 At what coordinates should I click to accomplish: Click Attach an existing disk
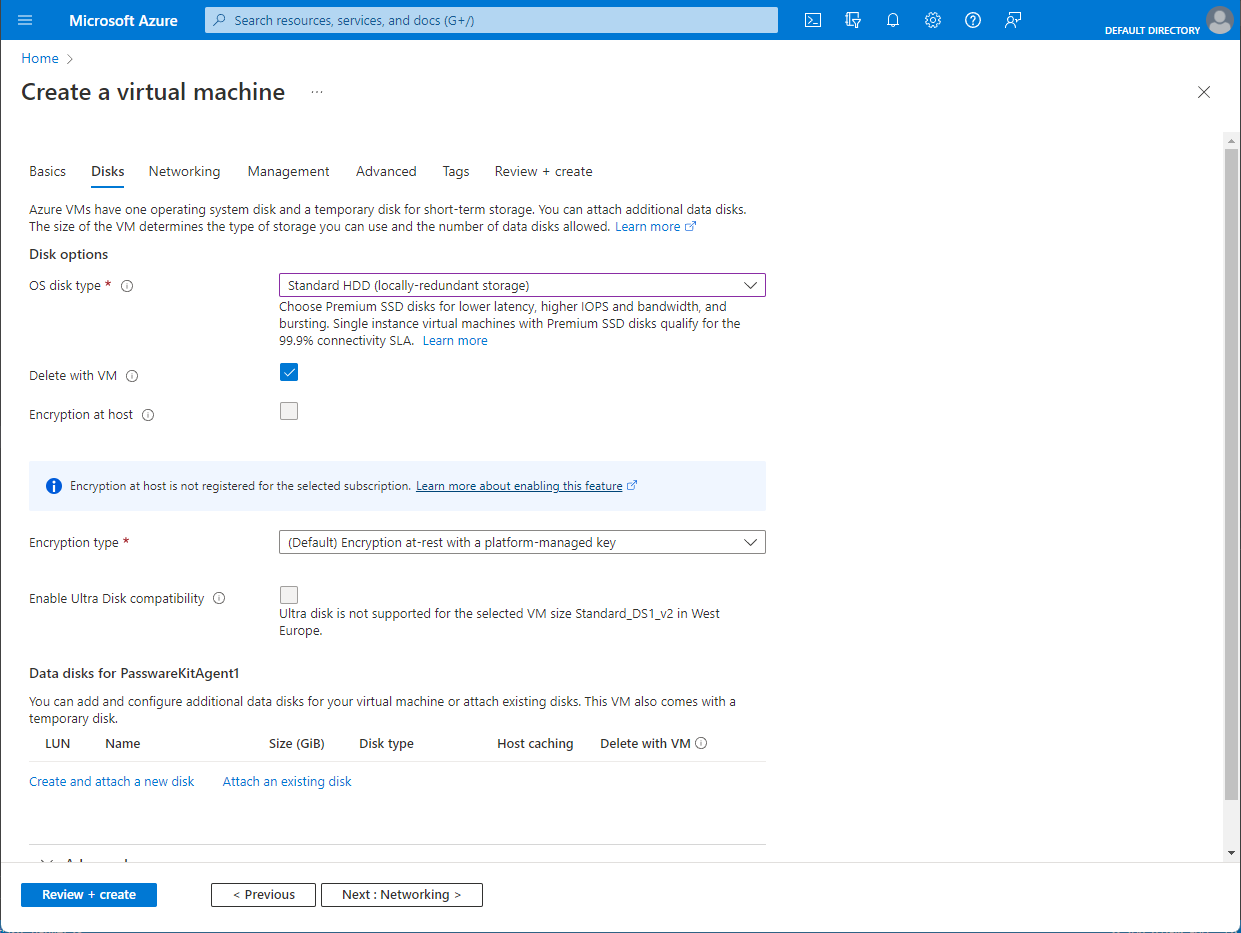click(x=287, y=781)
